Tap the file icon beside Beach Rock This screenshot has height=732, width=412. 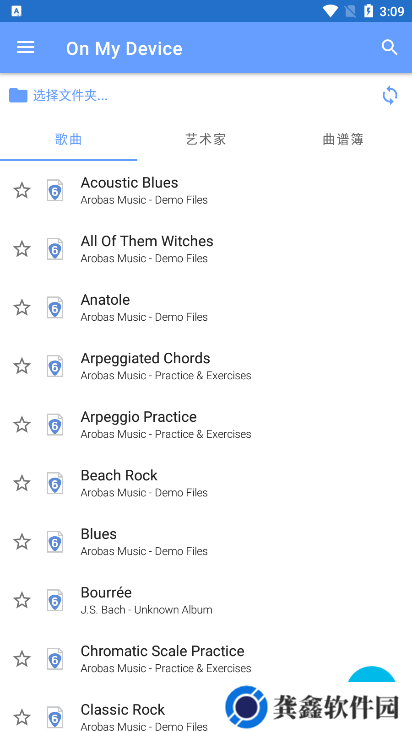[55, 483]
